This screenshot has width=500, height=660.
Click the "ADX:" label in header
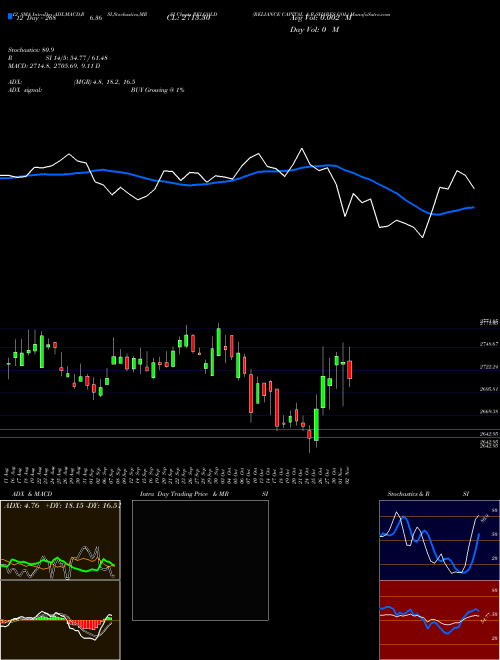click(15, 82)
